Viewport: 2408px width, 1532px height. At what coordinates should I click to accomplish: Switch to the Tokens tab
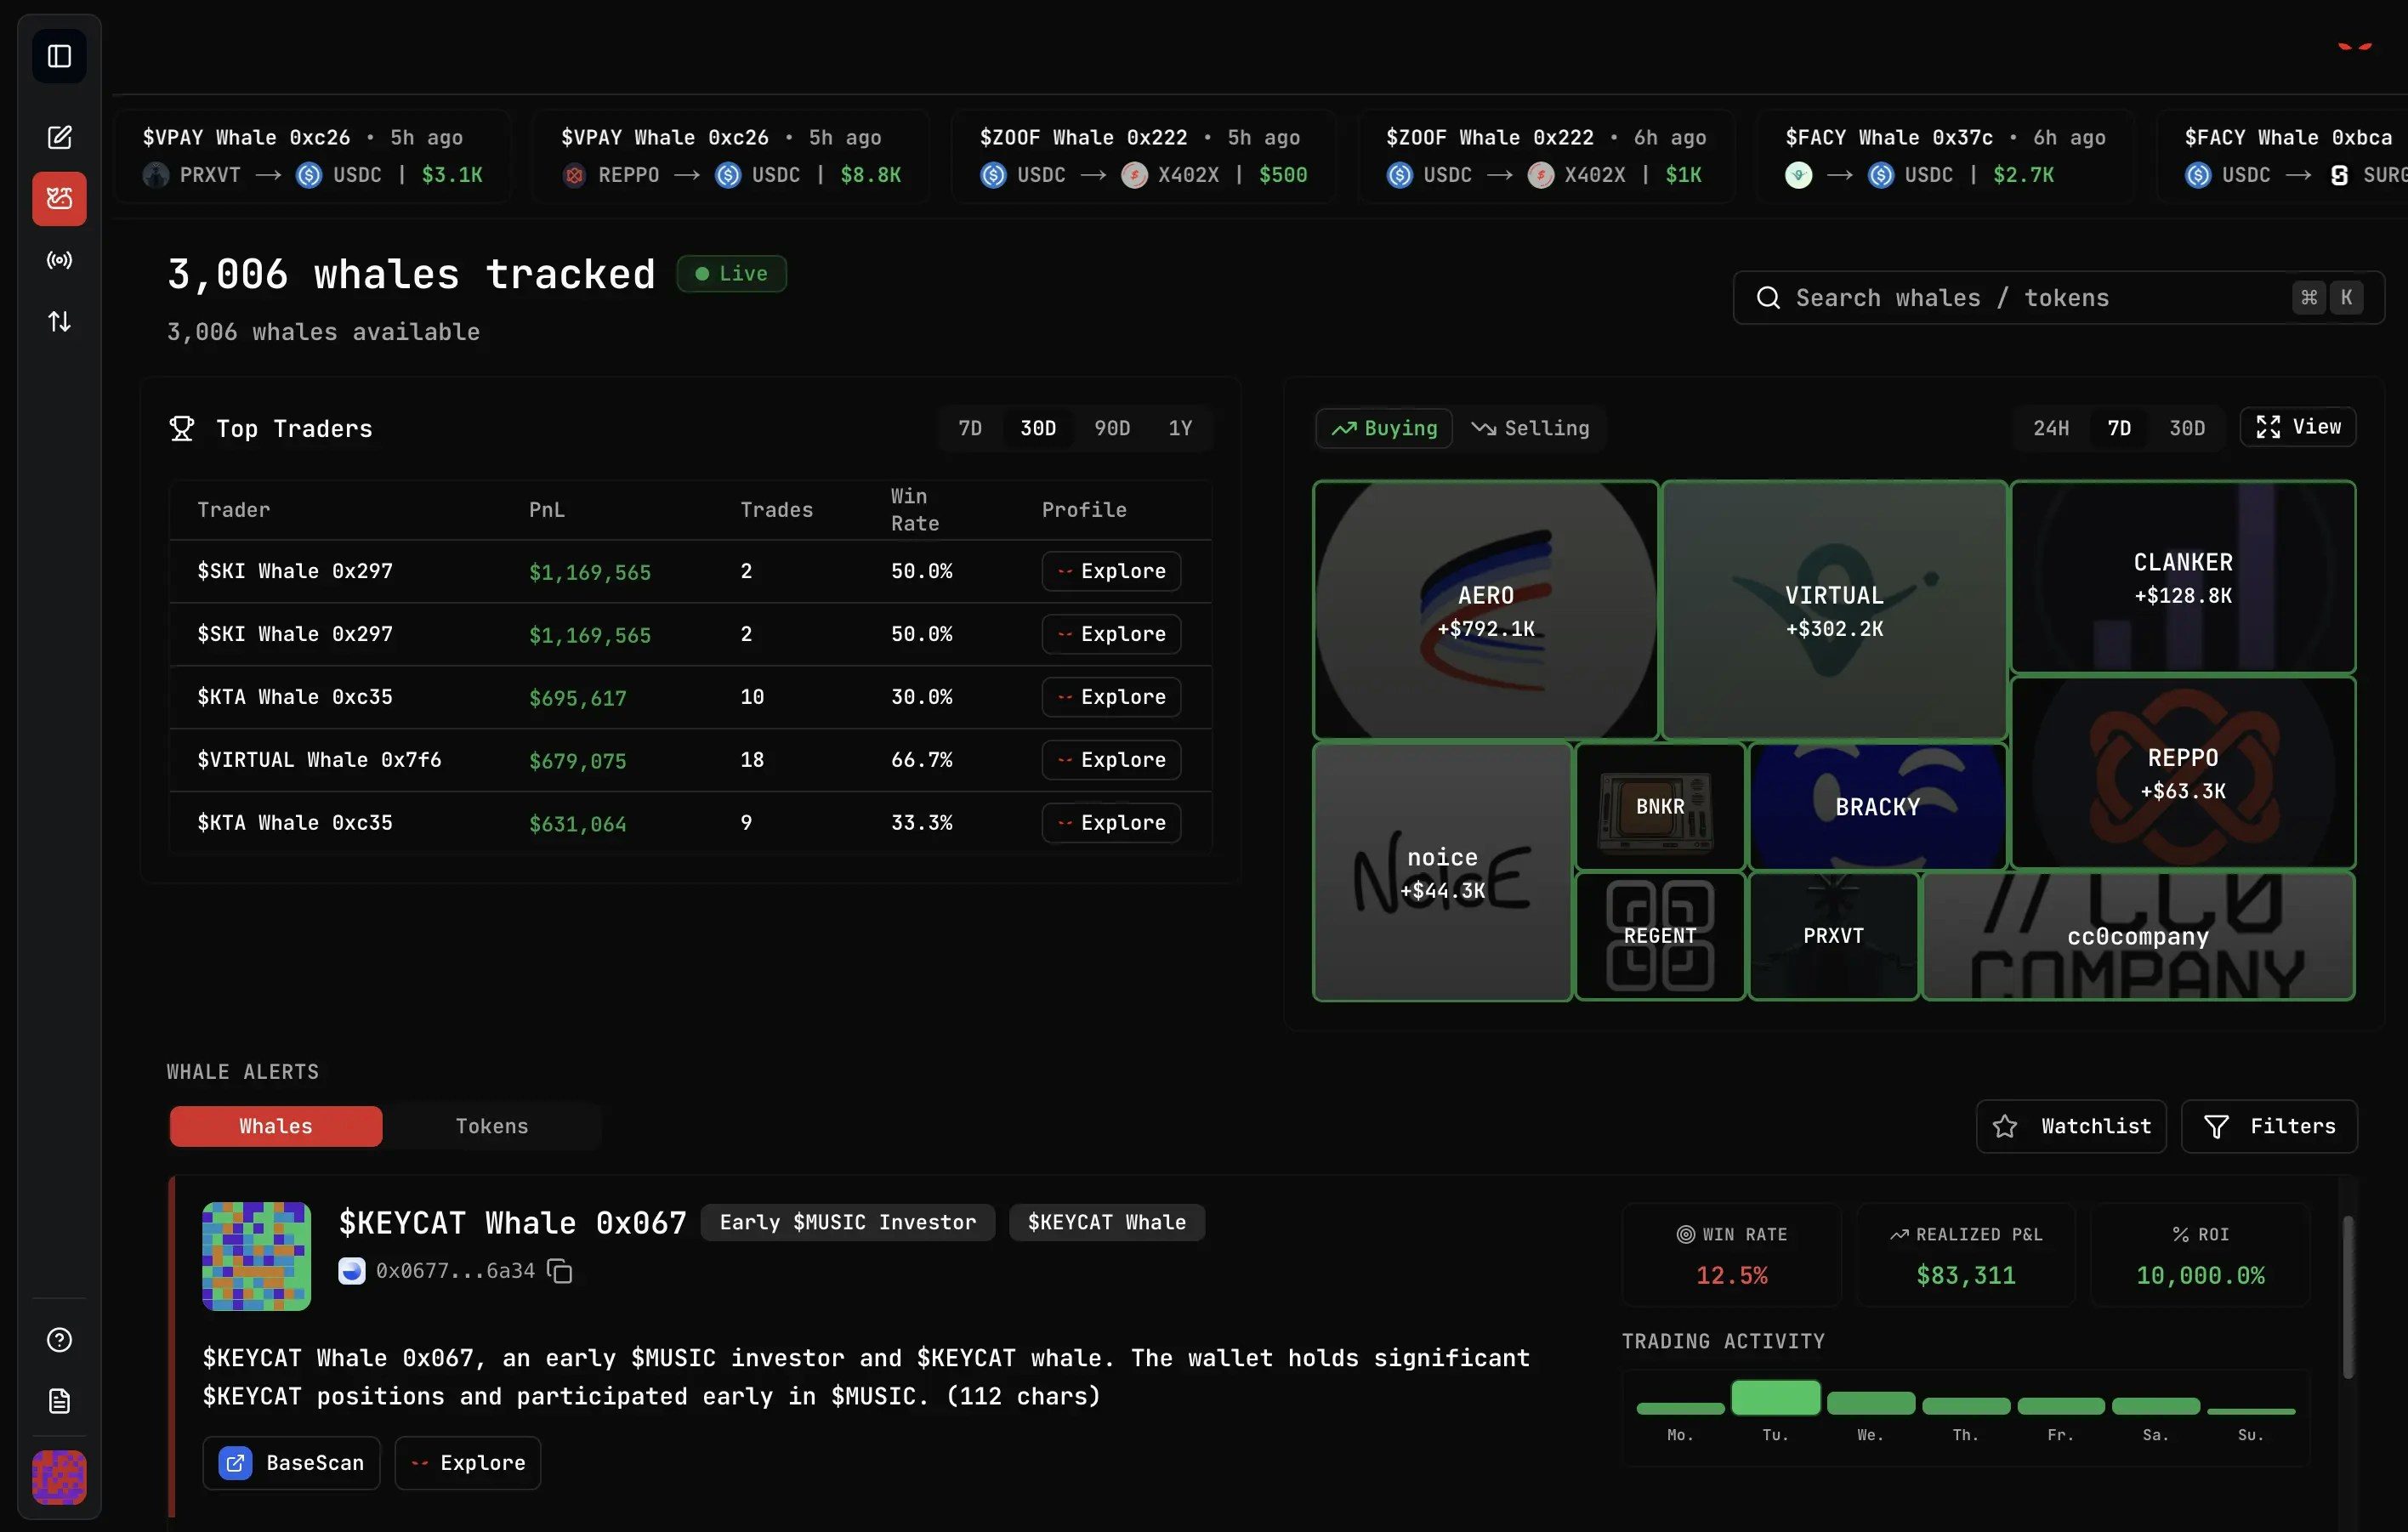click(x=491, y=1126)
